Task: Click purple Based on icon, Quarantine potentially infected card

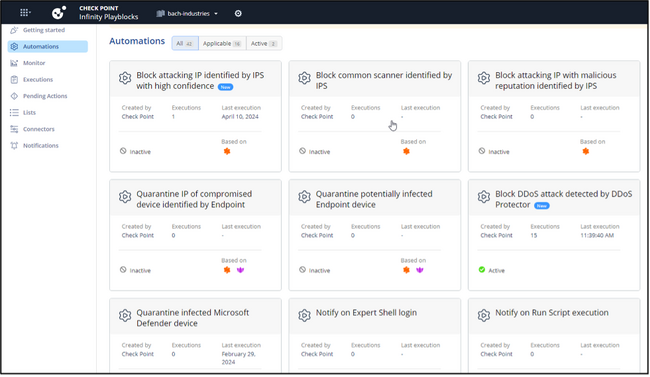Action: [420, 270]
